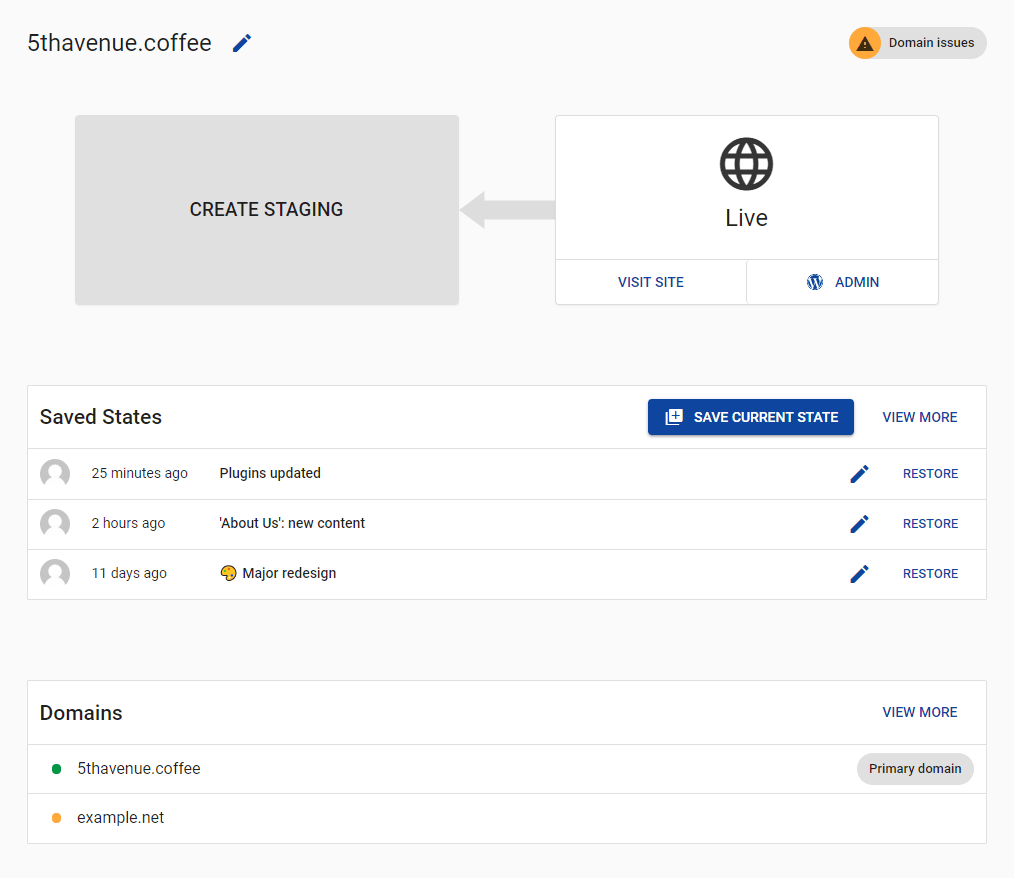Viewport: 1014px width, 878px height.
Task: Save the current state
Action: coord(751,417)
